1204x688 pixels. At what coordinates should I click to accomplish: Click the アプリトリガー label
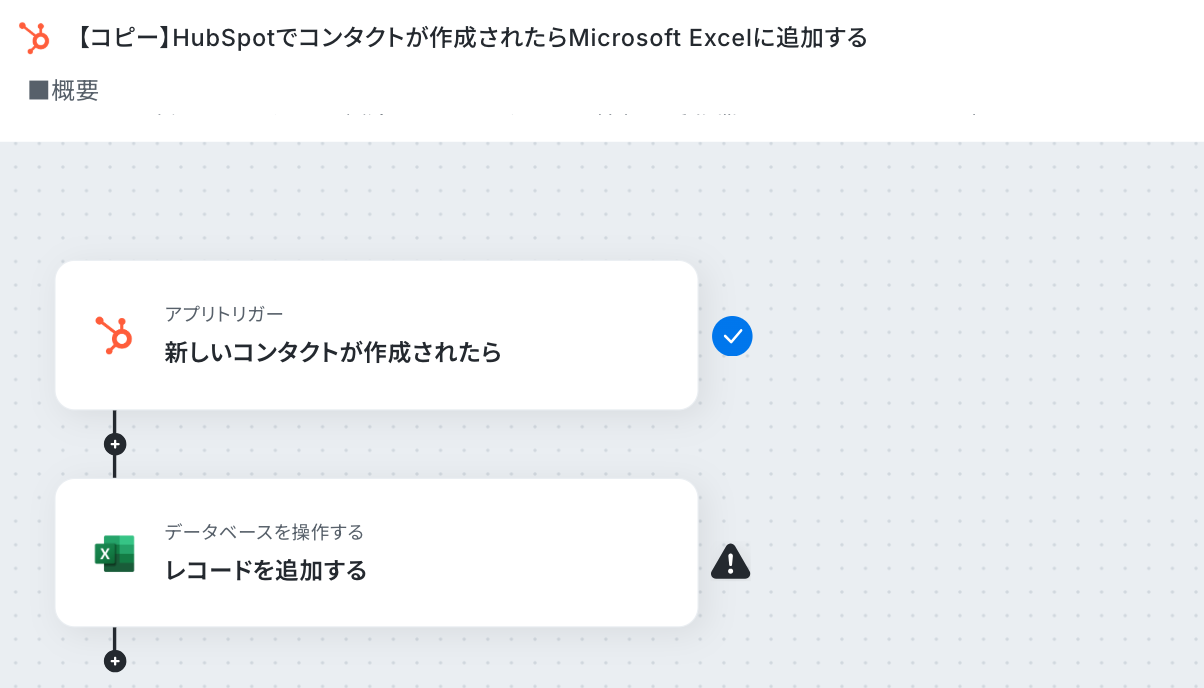(x=224, y=314)
